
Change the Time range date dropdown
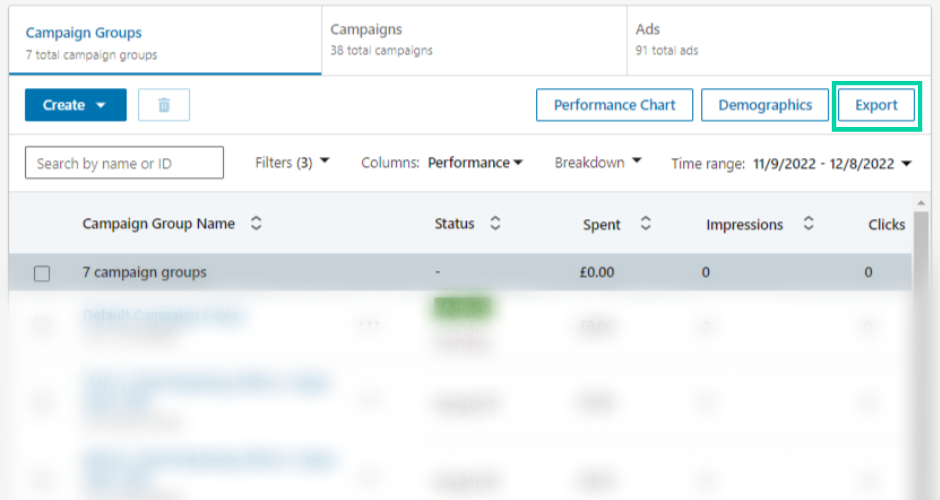point(833,163)
